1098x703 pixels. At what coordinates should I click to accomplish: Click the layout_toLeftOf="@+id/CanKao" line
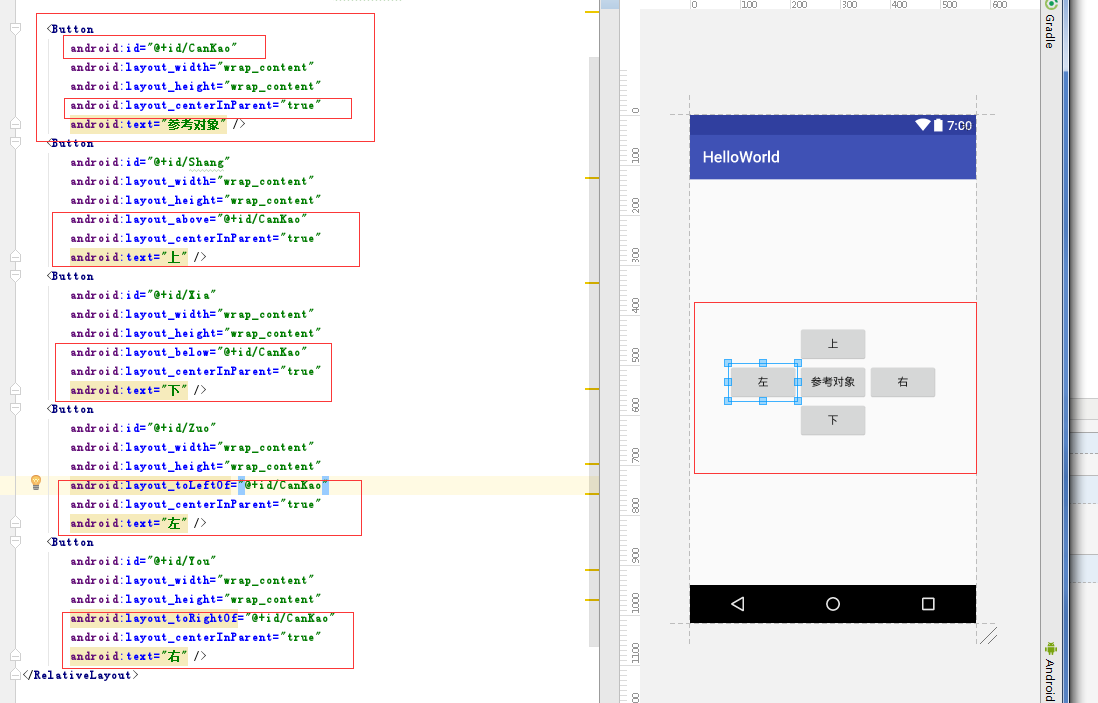tap(199, 485)
